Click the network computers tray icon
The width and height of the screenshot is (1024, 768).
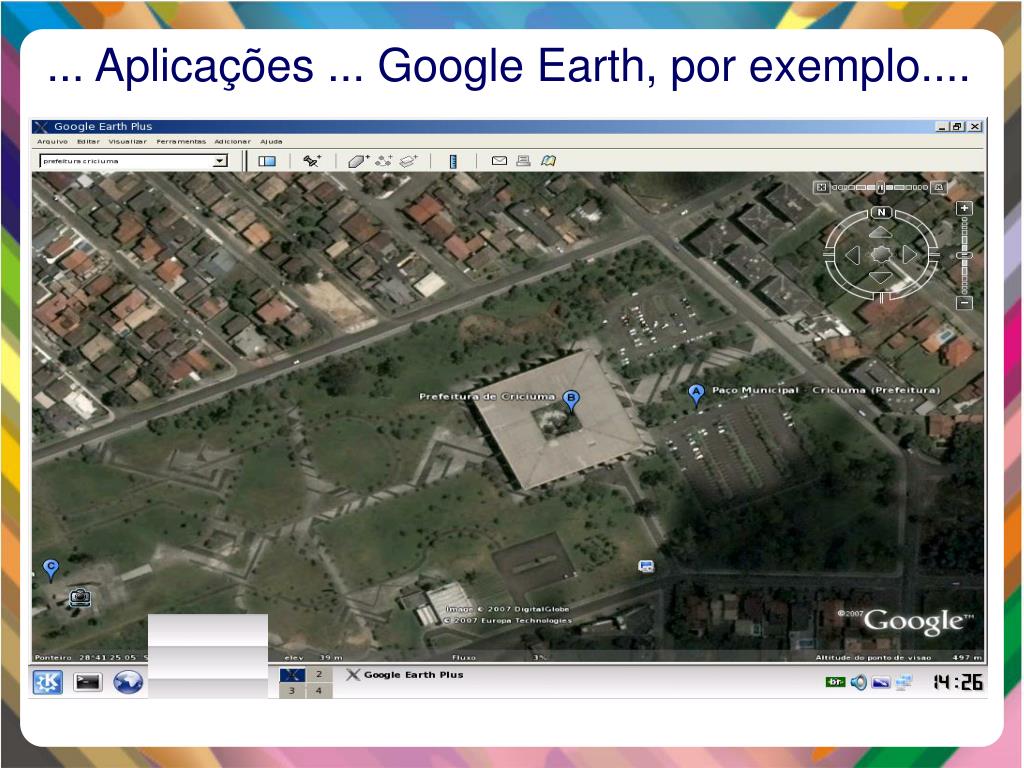coord(904,682)
